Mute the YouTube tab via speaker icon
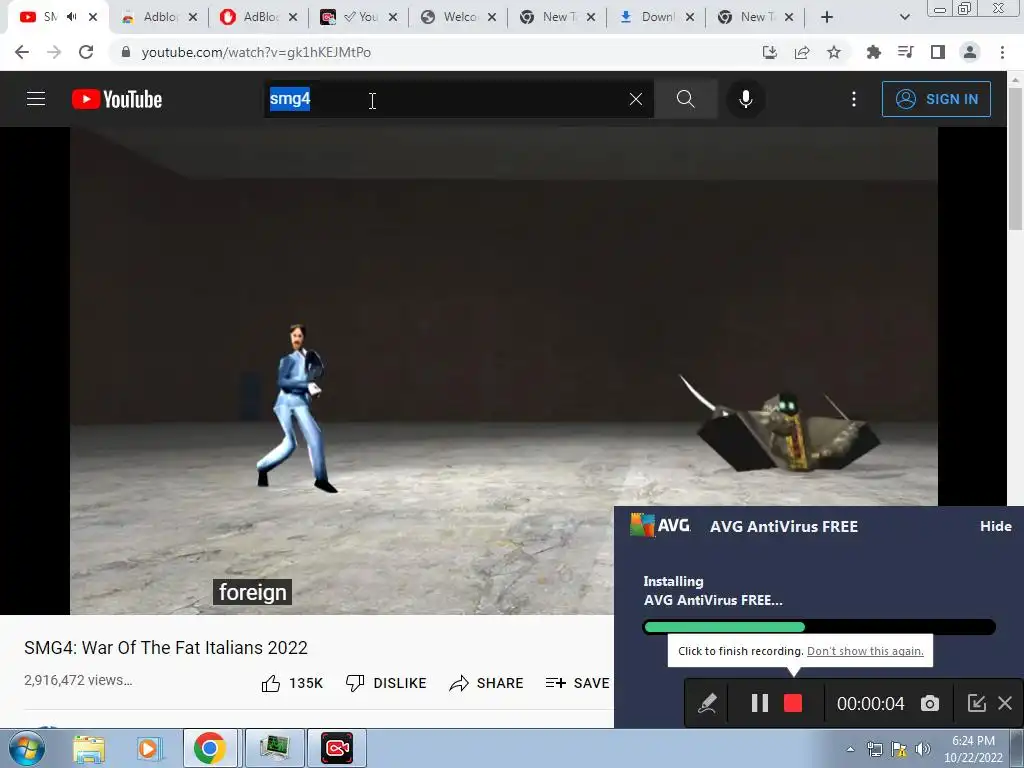Screen dimensions: 1024x768 [72, 17]
